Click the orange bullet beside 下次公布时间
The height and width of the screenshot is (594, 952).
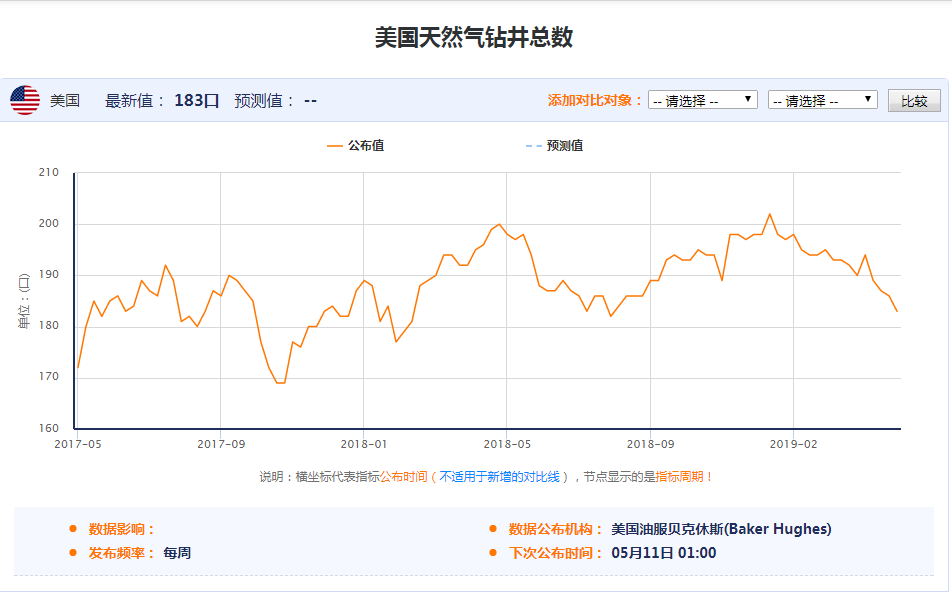(x=492, y=553)
